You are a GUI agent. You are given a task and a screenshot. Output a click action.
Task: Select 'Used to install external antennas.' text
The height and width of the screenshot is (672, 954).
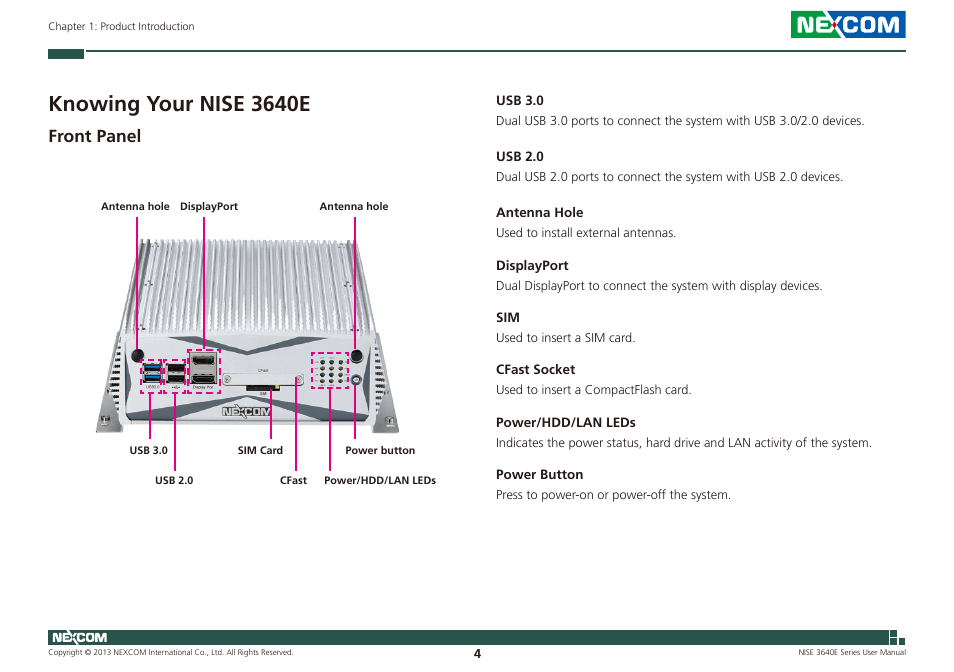pos(586,233)
